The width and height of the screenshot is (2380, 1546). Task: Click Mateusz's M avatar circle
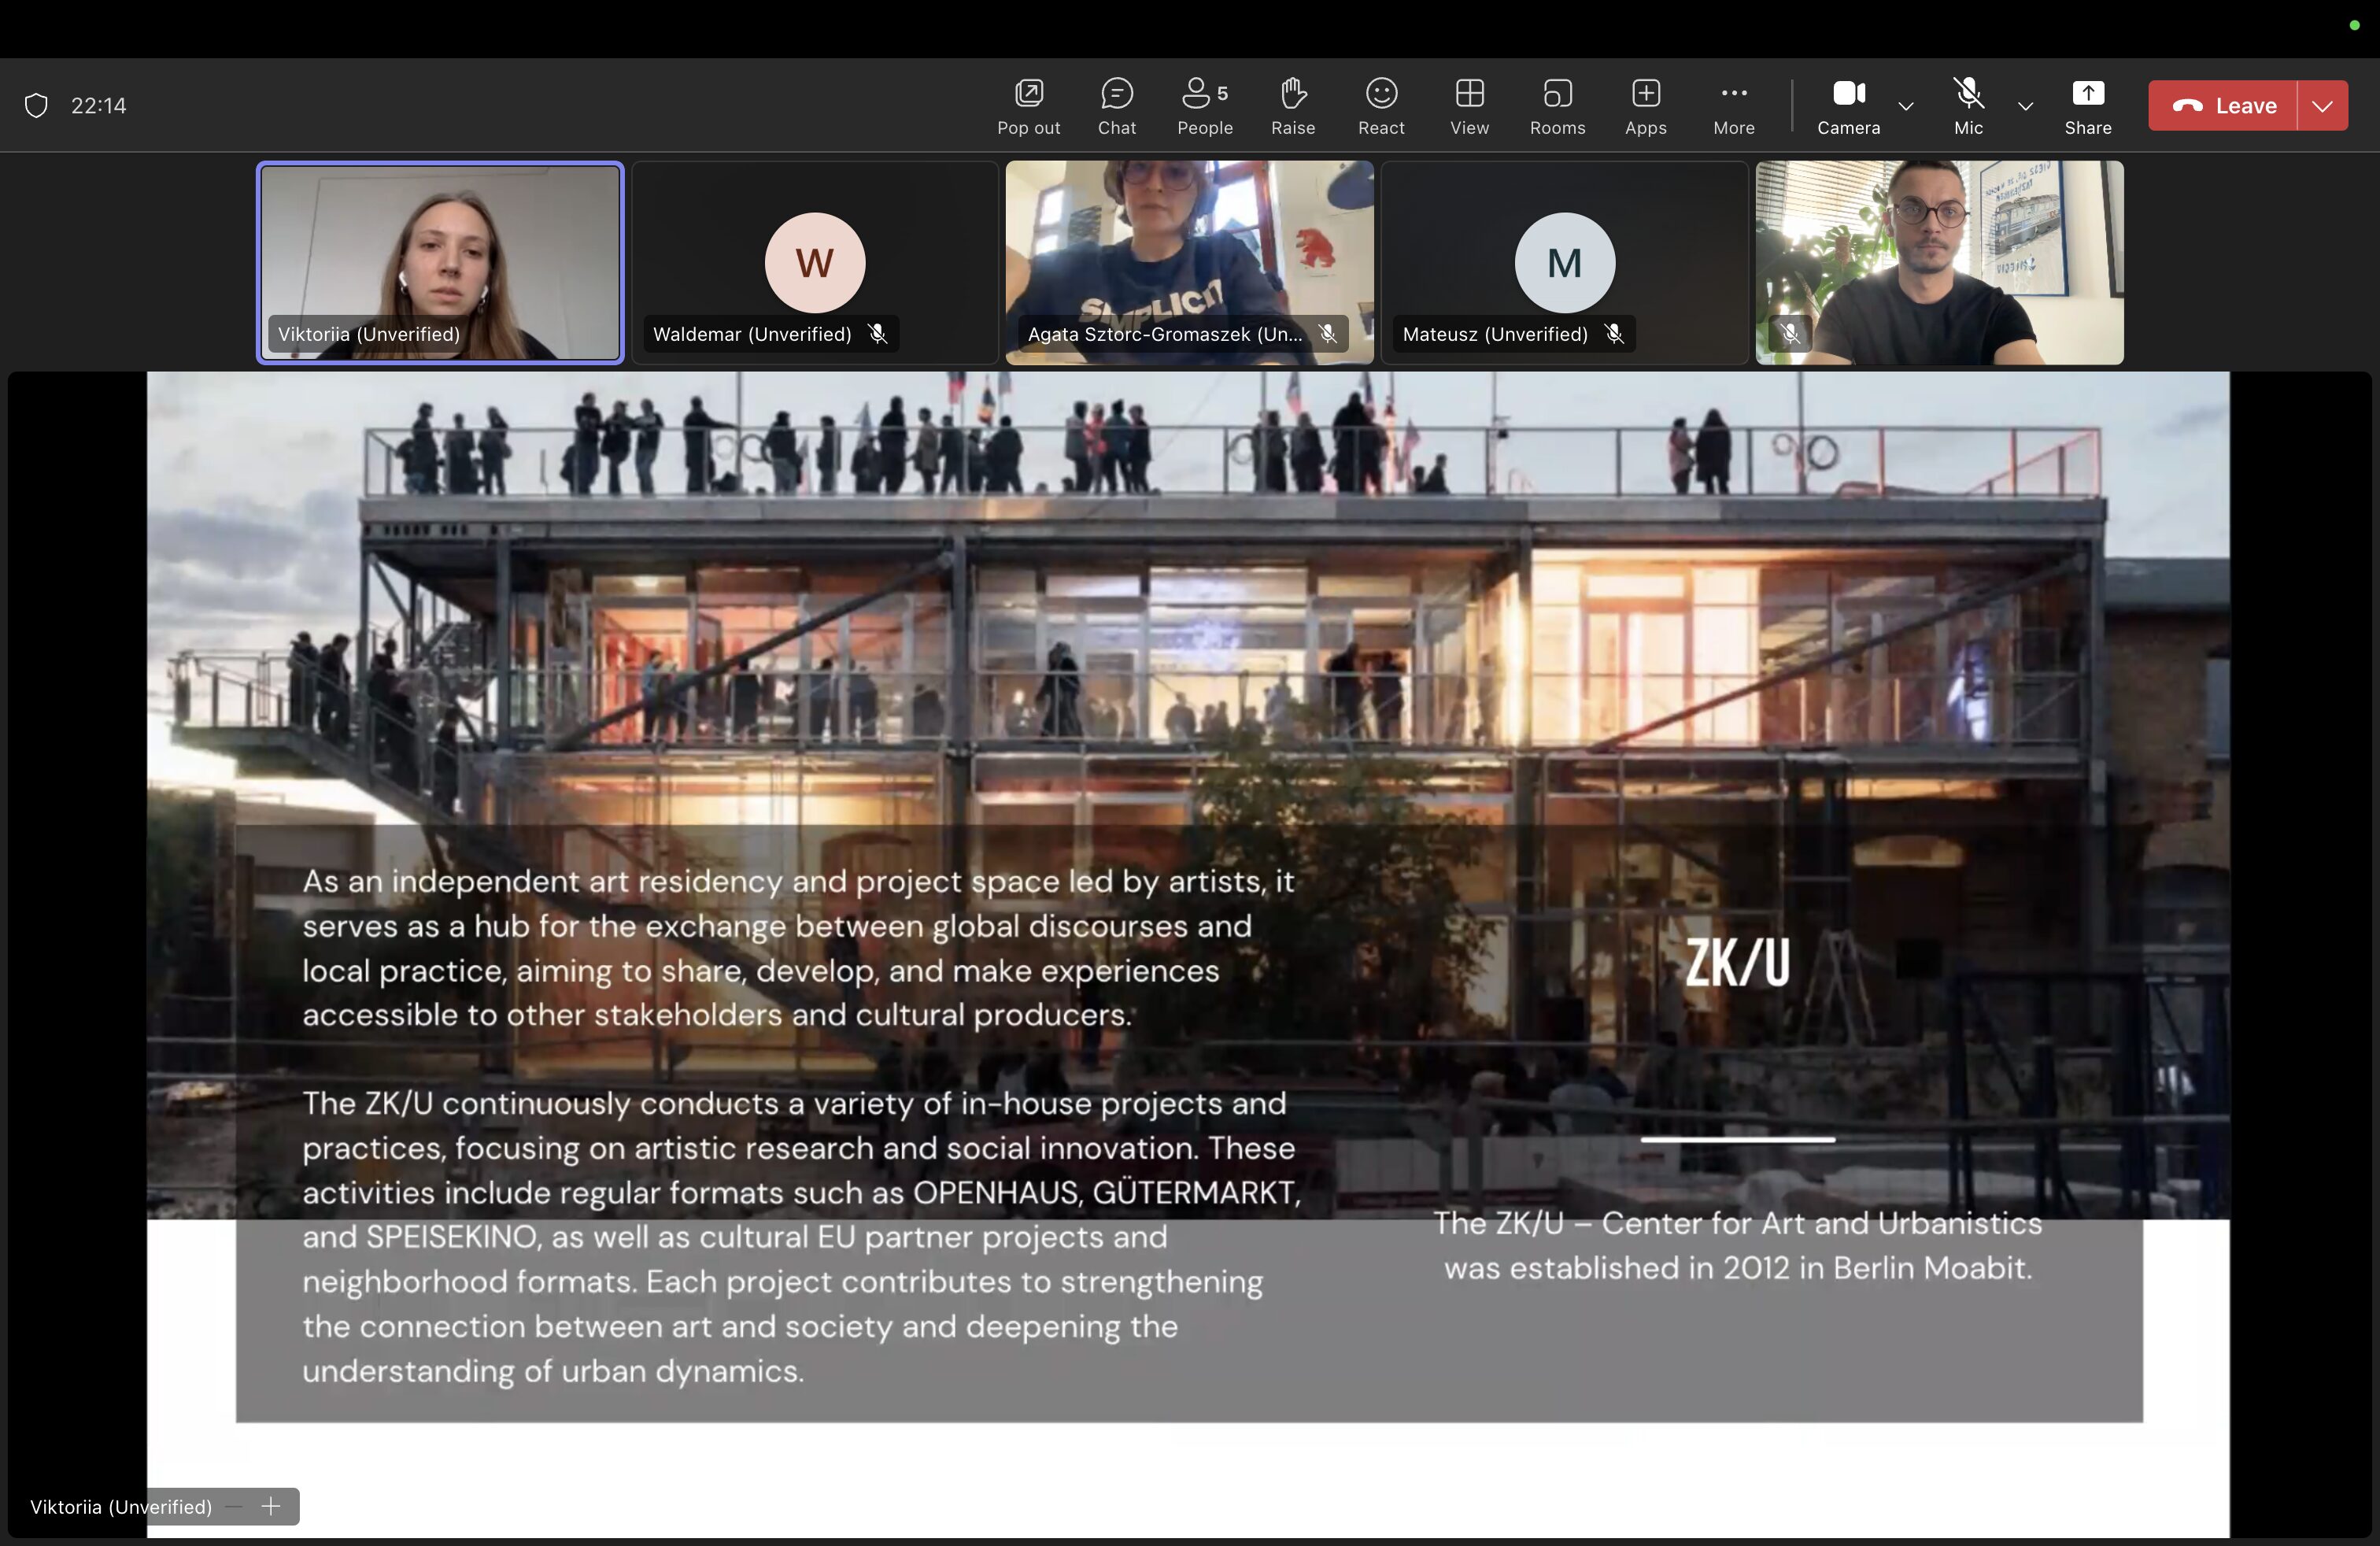[x=1564, y=263]
